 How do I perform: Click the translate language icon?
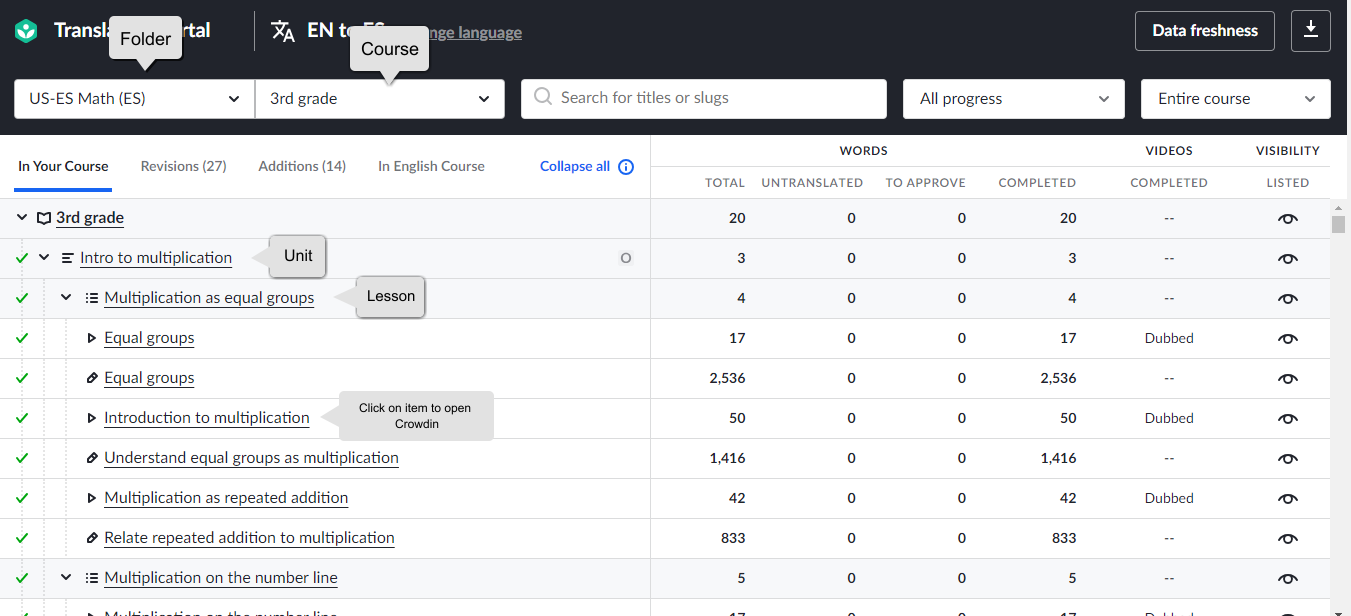point(283,31)
